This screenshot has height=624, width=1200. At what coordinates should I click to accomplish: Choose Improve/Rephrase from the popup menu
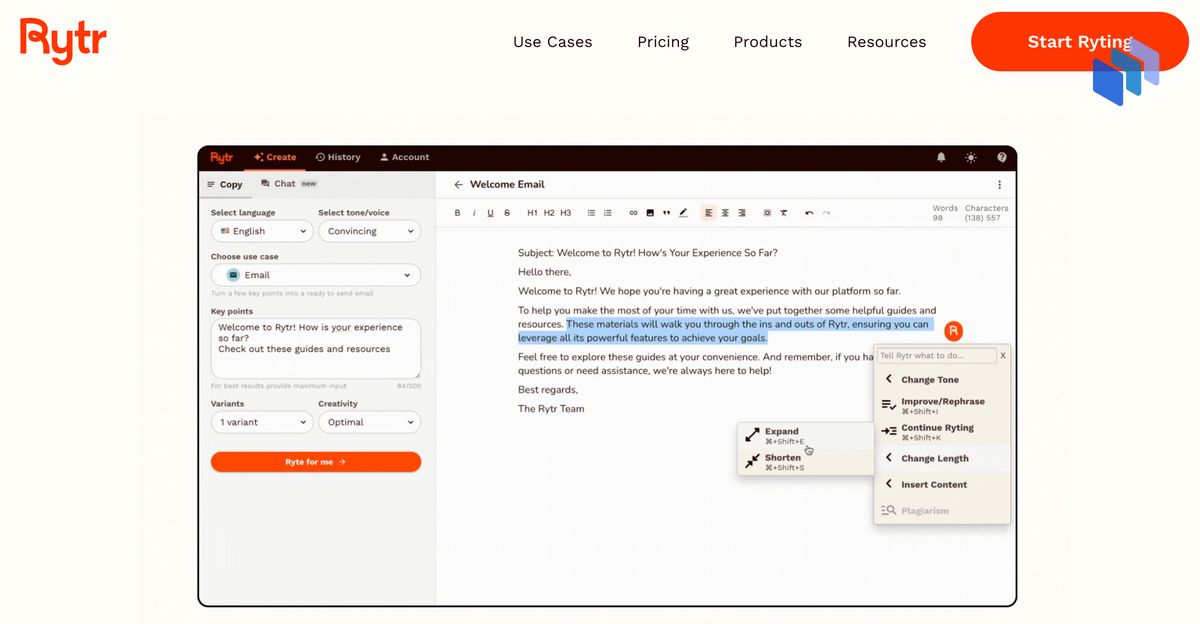pyautogui.click(x=942, y=405)
